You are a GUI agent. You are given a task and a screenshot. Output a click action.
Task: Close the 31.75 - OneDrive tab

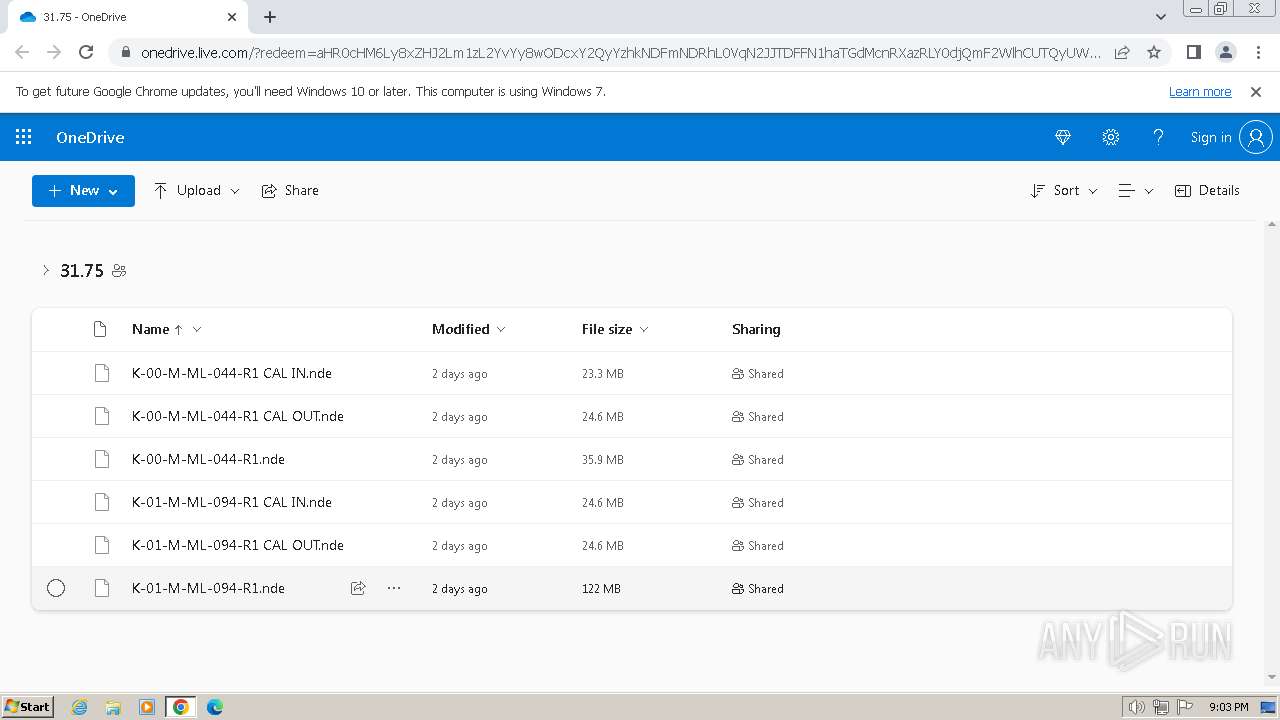pos(232,17)
